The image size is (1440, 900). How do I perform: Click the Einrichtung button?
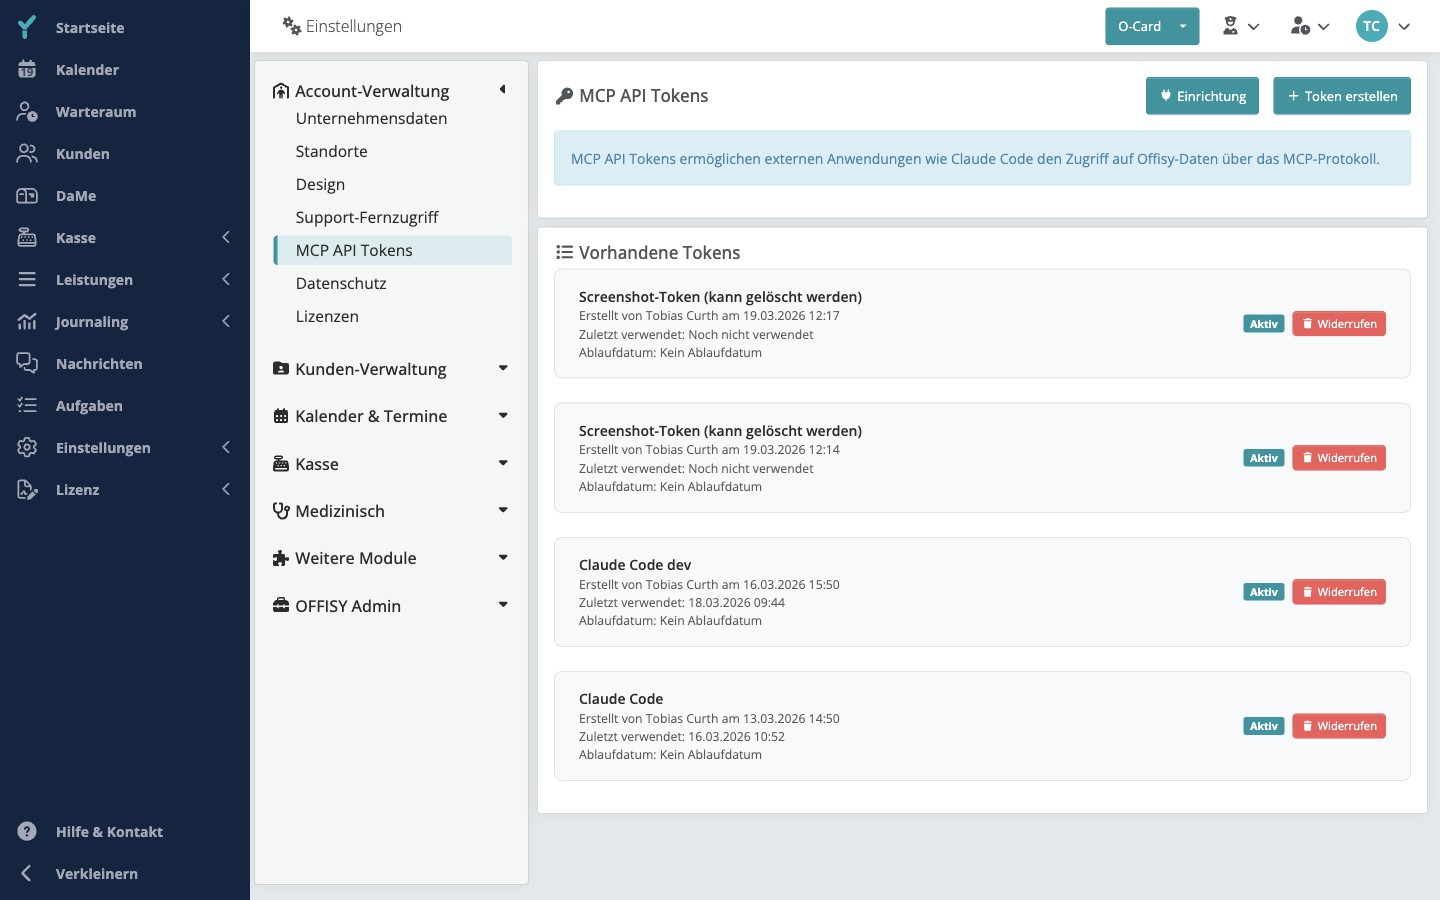(x=1202, y=96)
